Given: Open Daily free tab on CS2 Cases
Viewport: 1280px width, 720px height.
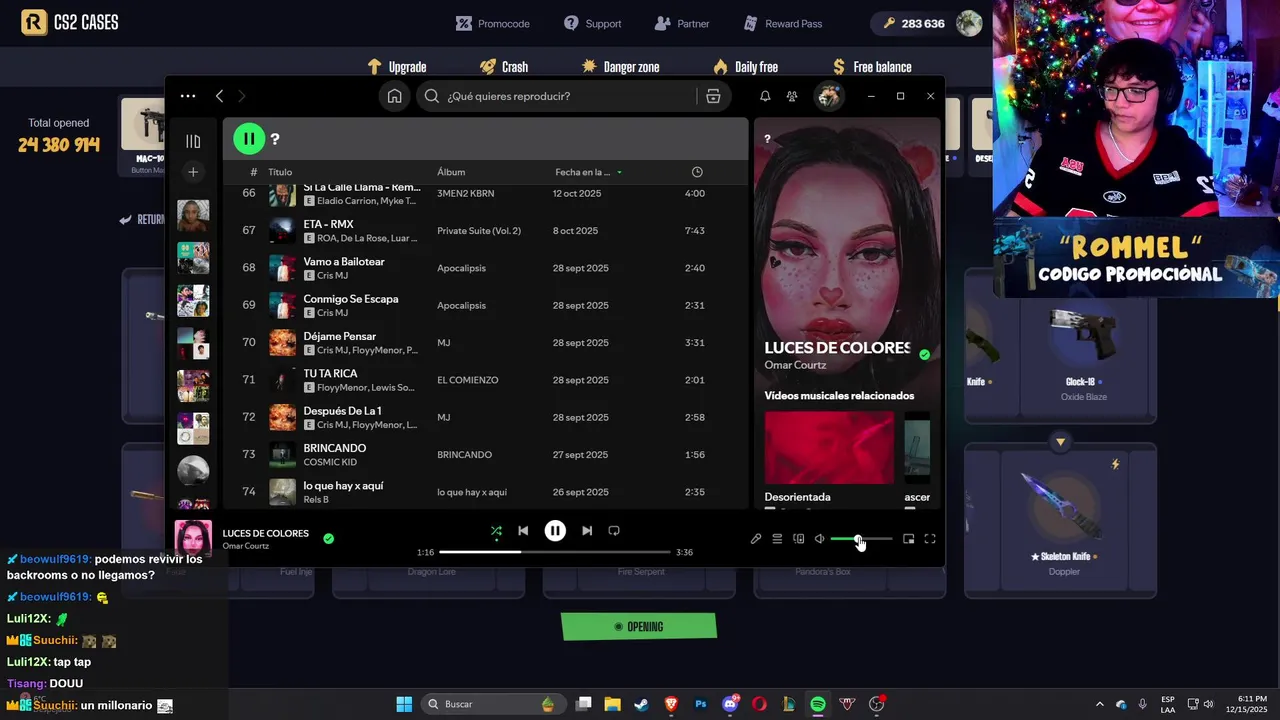Looking at the screenshot, I should coord(745,67).
